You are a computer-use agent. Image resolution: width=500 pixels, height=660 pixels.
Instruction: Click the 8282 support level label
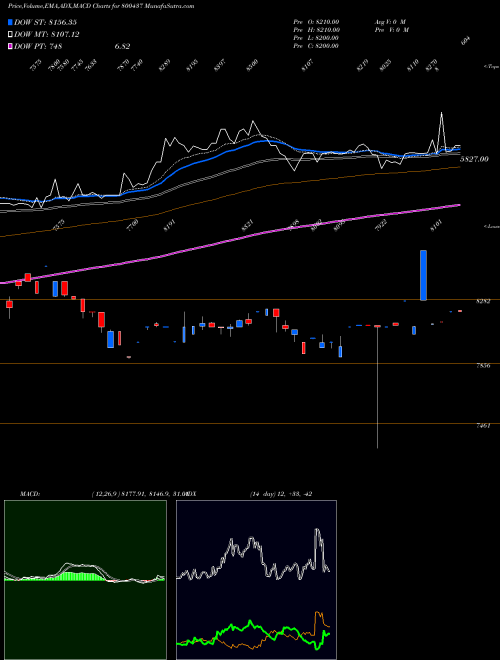[483, 301]
